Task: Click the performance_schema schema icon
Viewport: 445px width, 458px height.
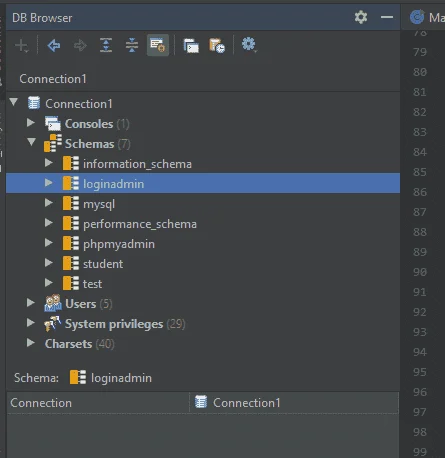Action: [x=71, y=223]
